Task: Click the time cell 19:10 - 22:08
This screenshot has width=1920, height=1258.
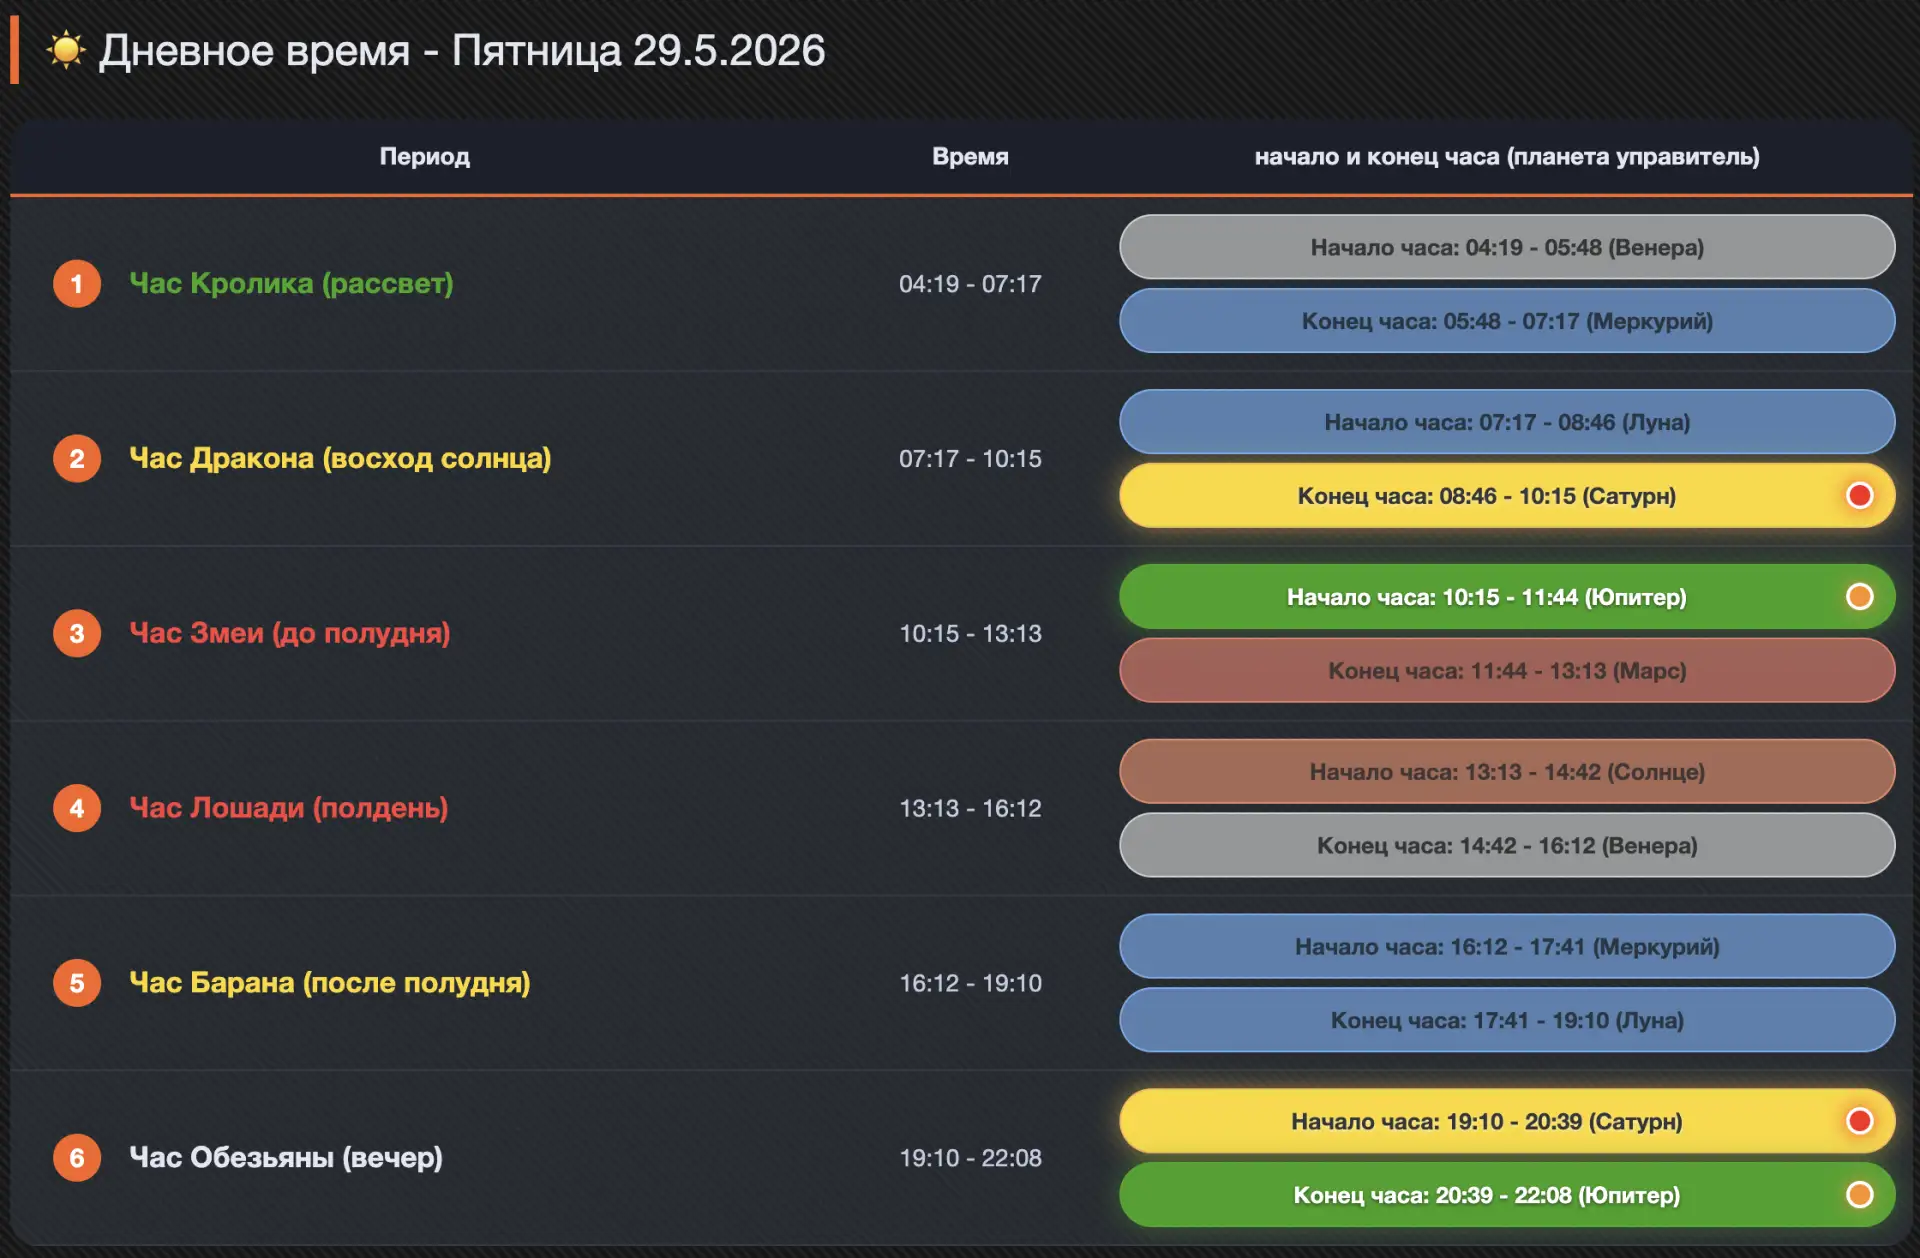Action: (x=970, y=1158)
